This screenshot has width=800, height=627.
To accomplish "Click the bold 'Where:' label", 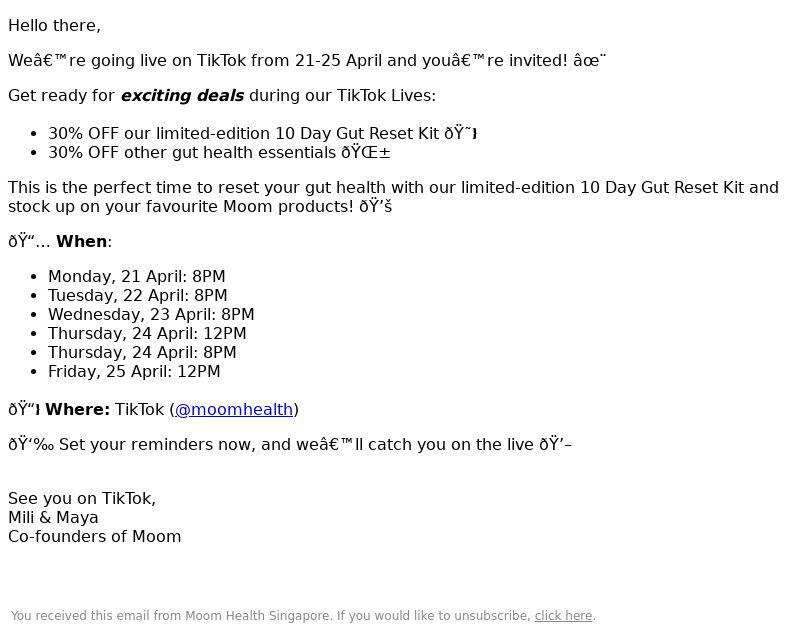I will click(x=78, y=410).
